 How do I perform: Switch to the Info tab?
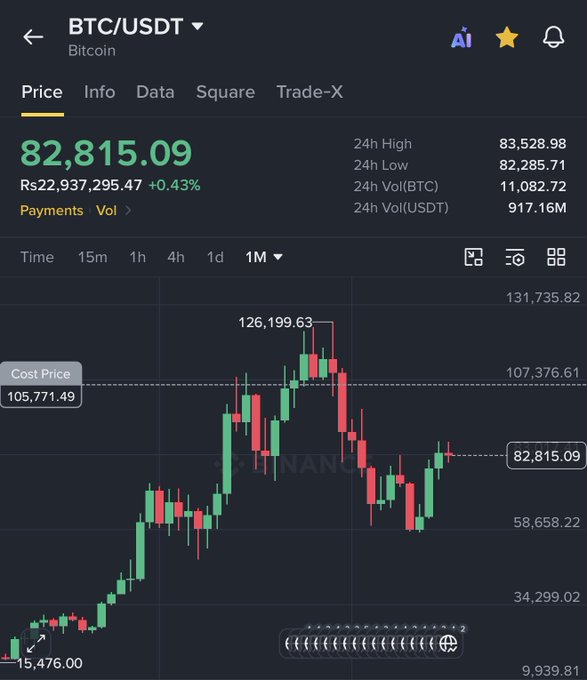pos(99,92)
